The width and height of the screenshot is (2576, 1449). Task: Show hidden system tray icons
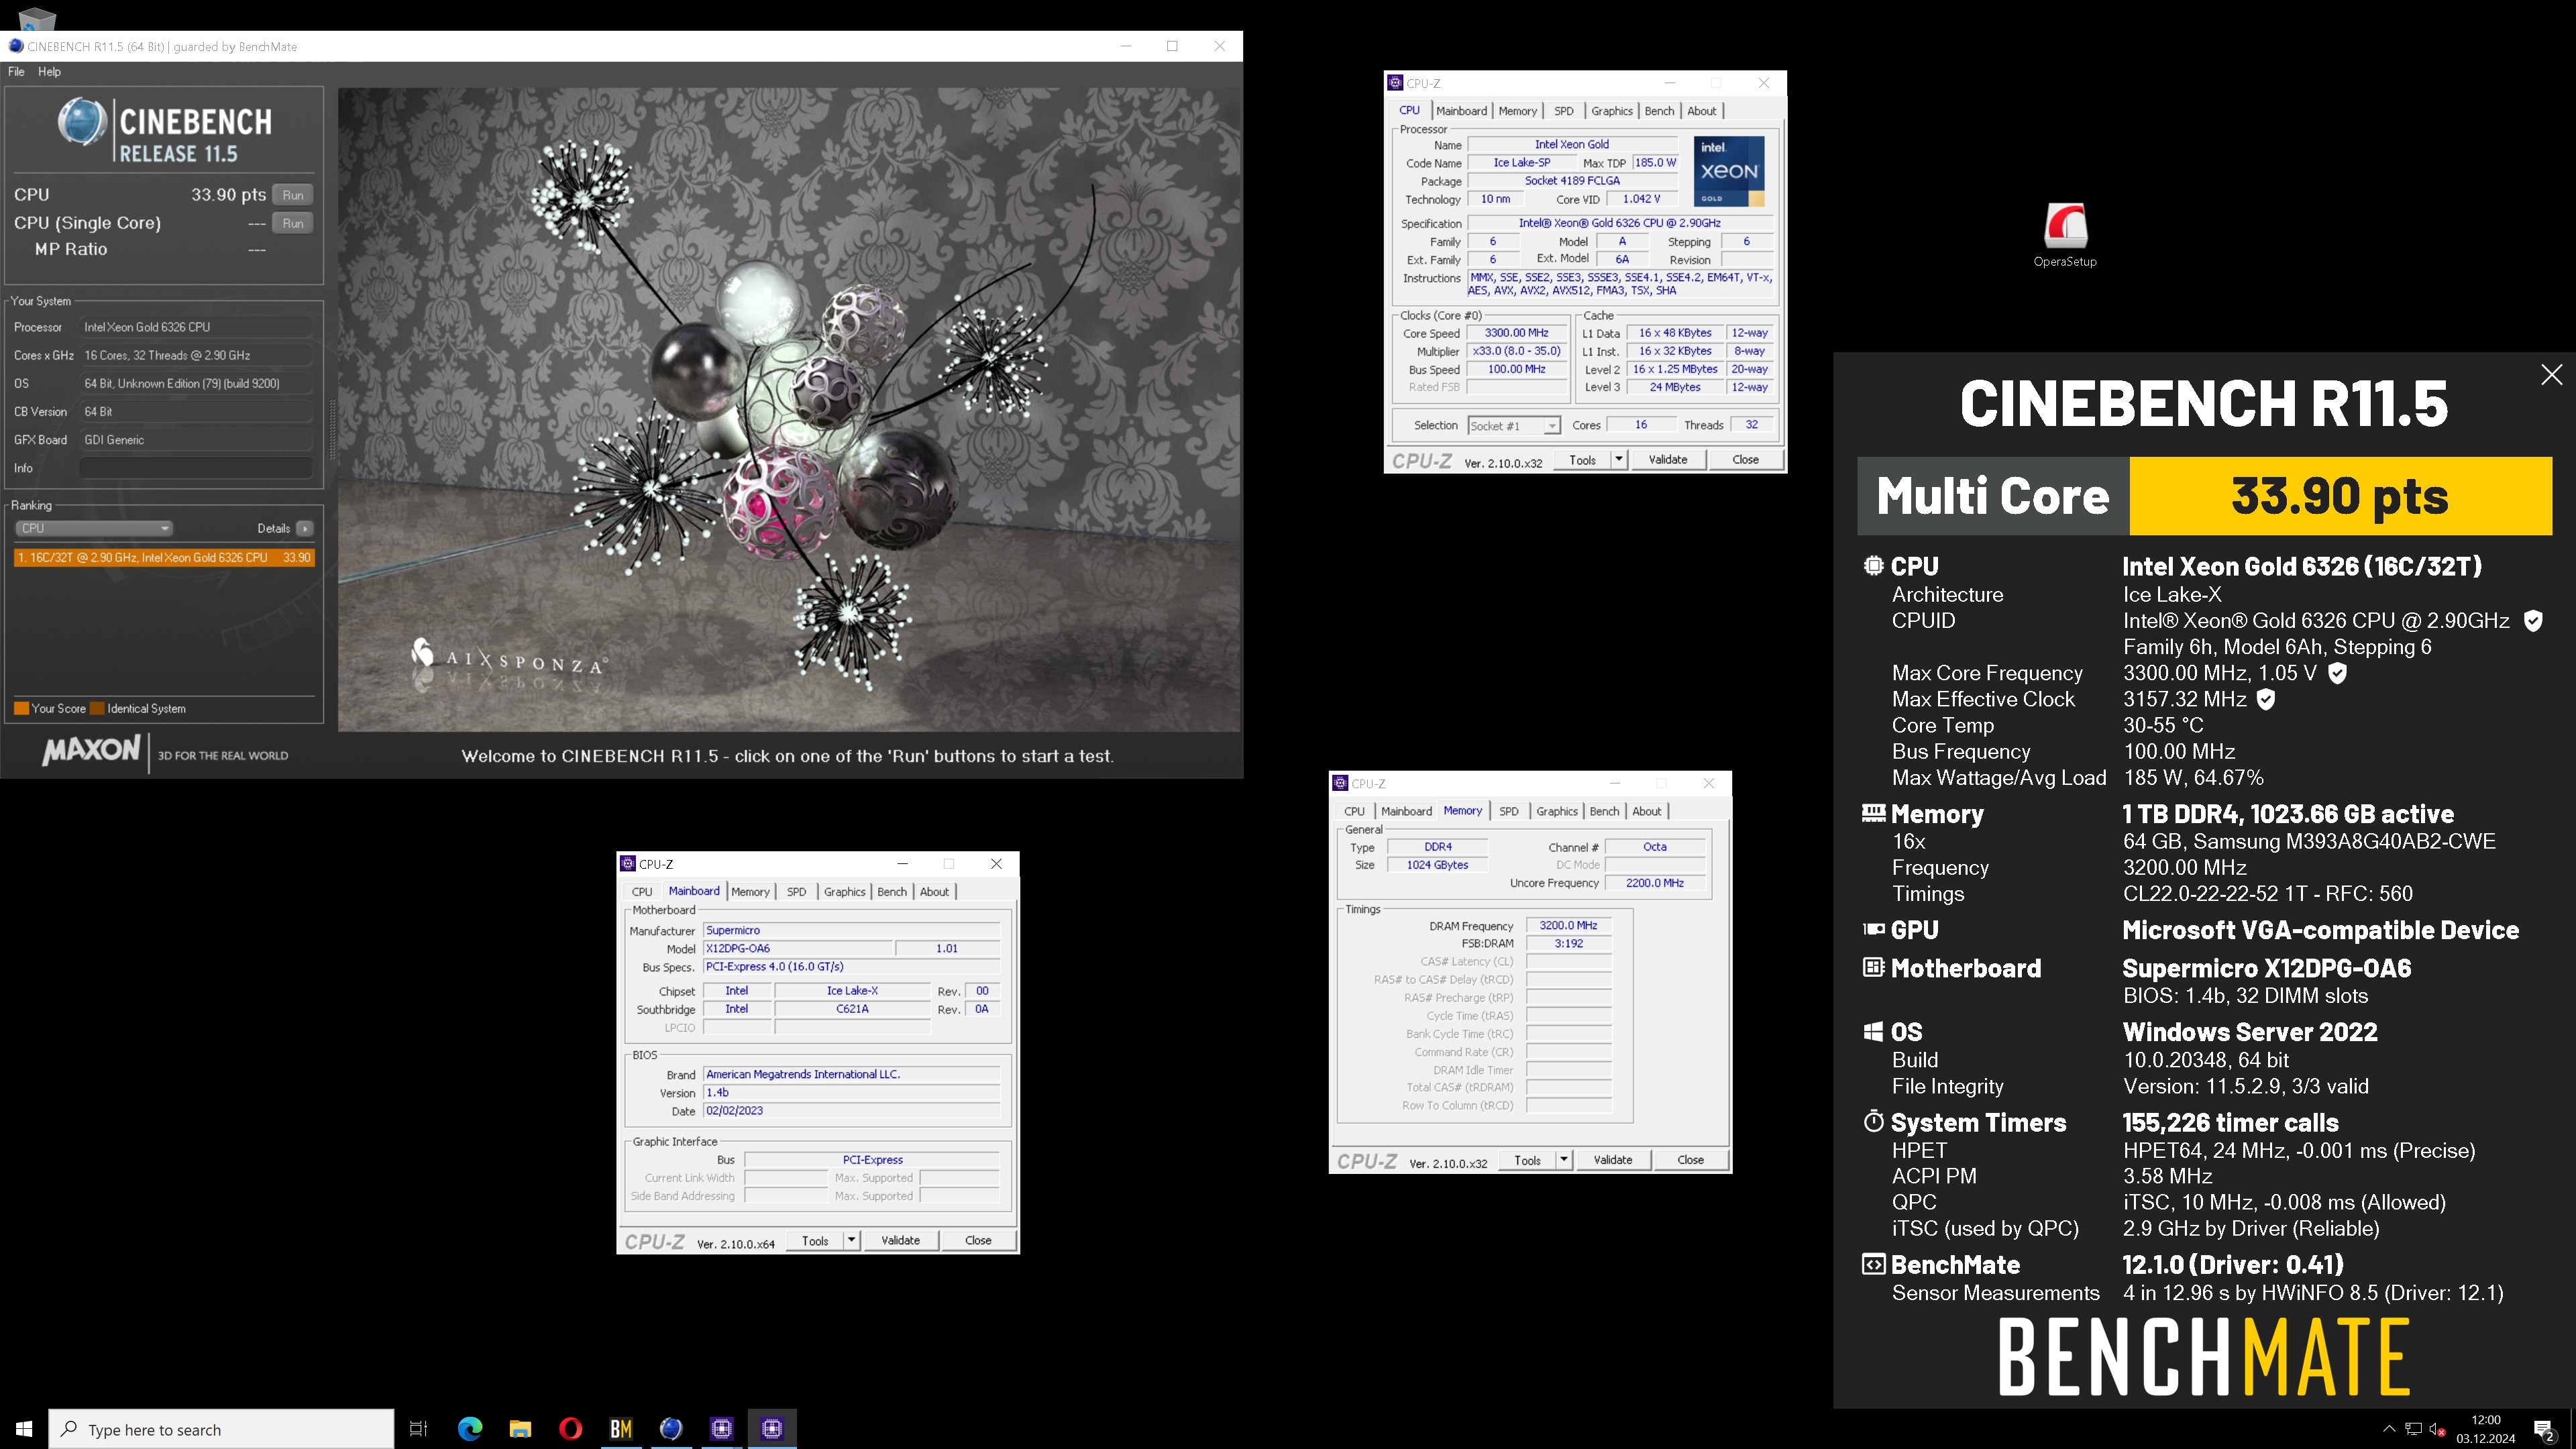coord(2389,1429)
